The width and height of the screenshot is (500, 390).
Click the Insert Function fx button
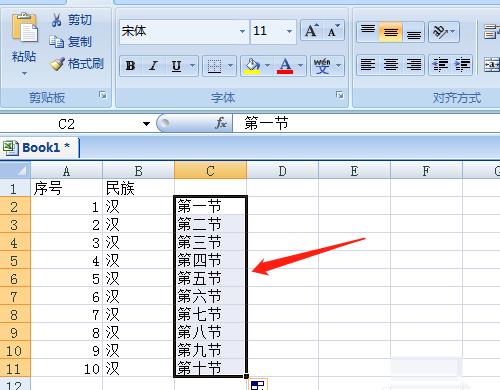pos(221,123)
